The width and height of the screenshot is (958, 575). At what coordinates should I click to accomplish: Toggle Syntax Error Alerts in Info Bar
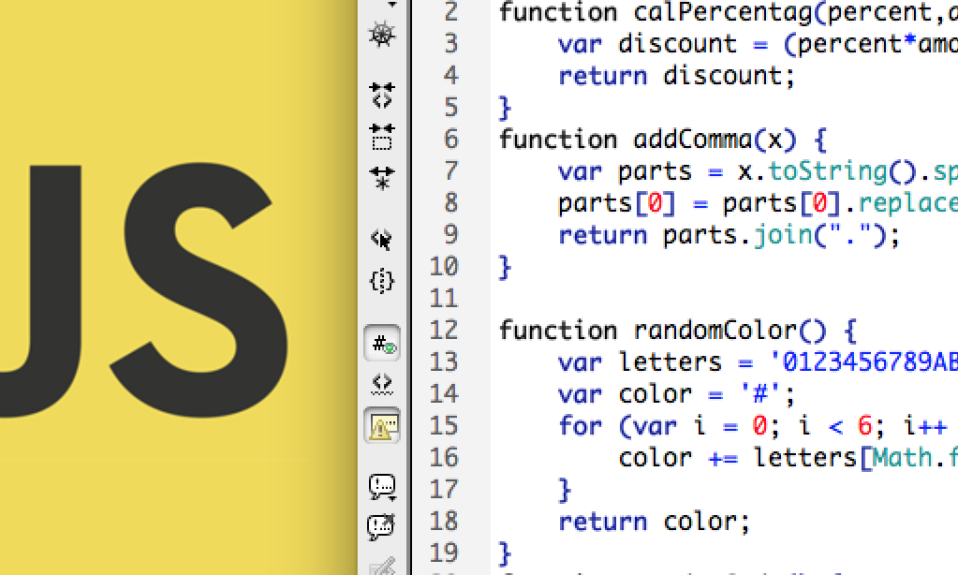[382, 426]
